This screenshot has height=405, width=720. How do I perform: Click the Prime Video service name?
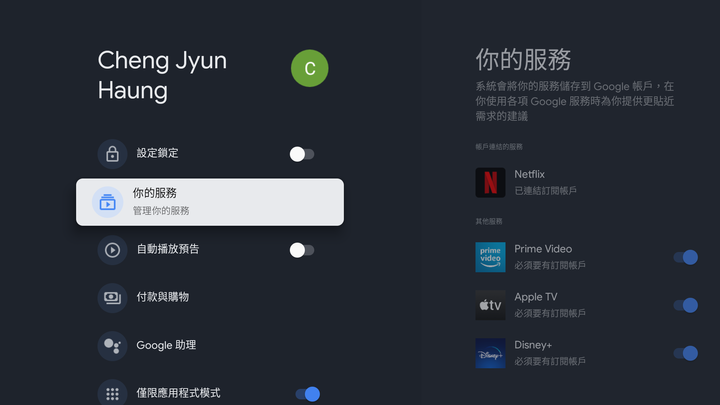pyautogui.click(x=543, y=249)
